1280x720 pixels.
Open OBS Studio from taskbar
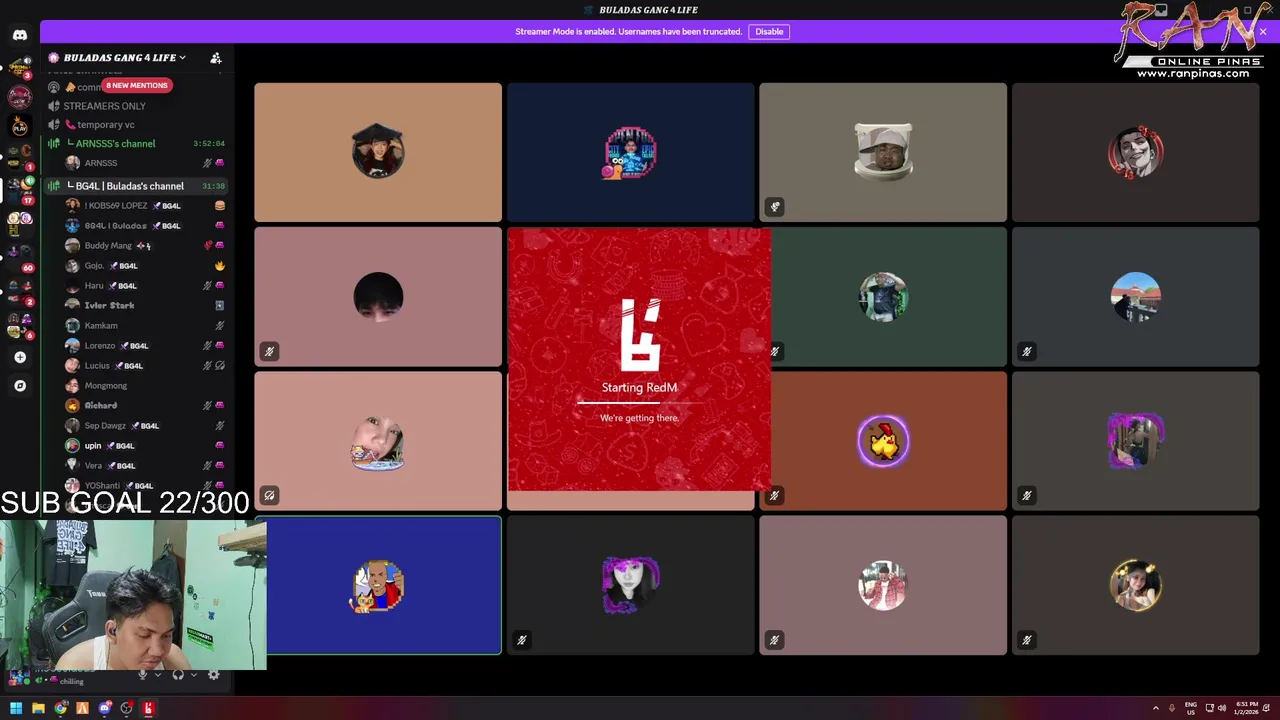(126, 708)
